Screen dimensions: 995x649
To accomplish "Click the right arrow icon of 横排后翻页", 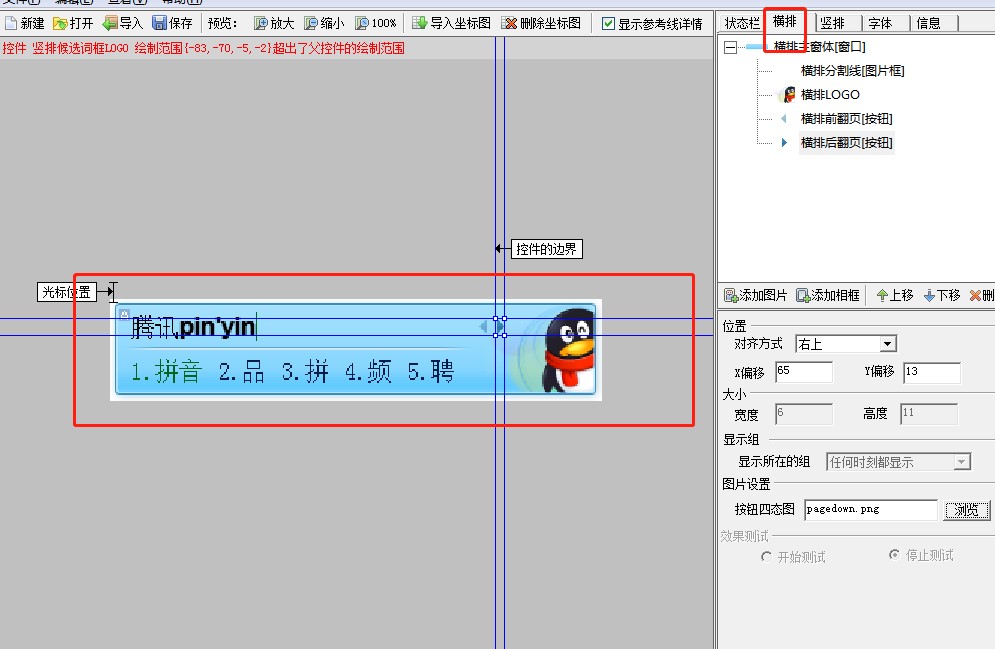I will pyautogui.click(x=784, y=143).
